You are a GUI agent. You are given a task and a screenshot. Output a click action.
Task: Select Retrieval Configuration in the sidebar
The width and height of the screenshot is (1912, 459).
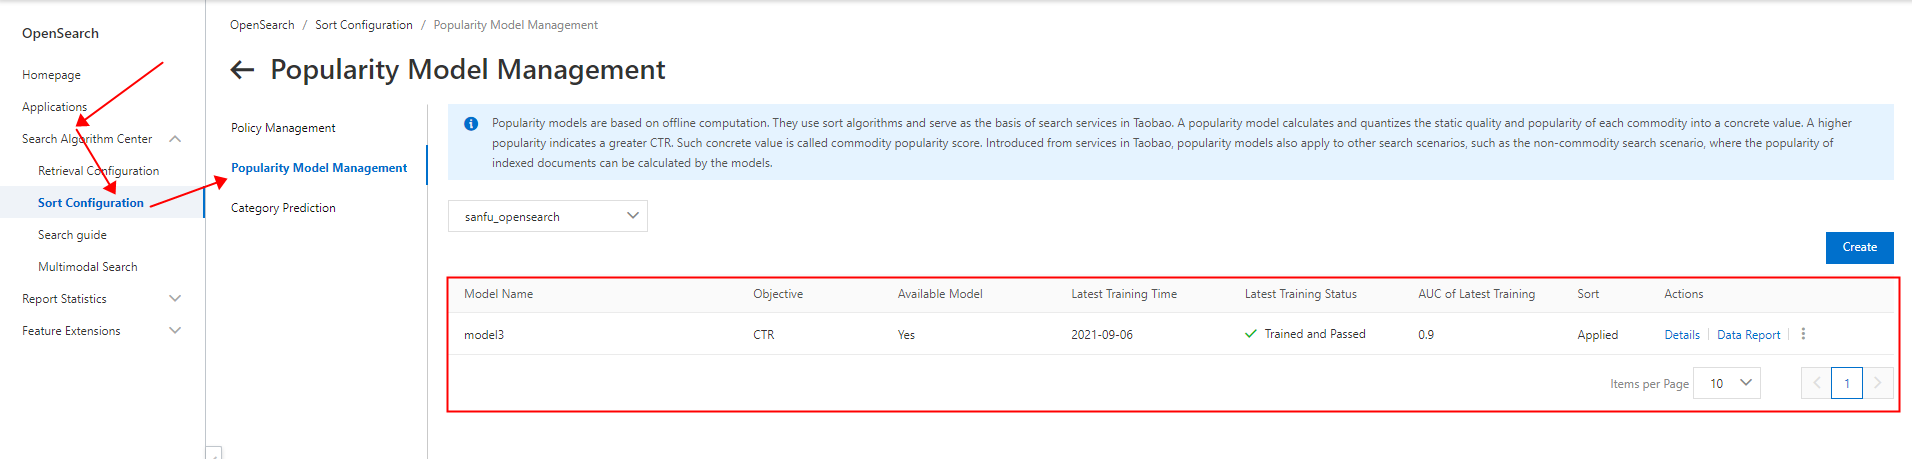98,171
